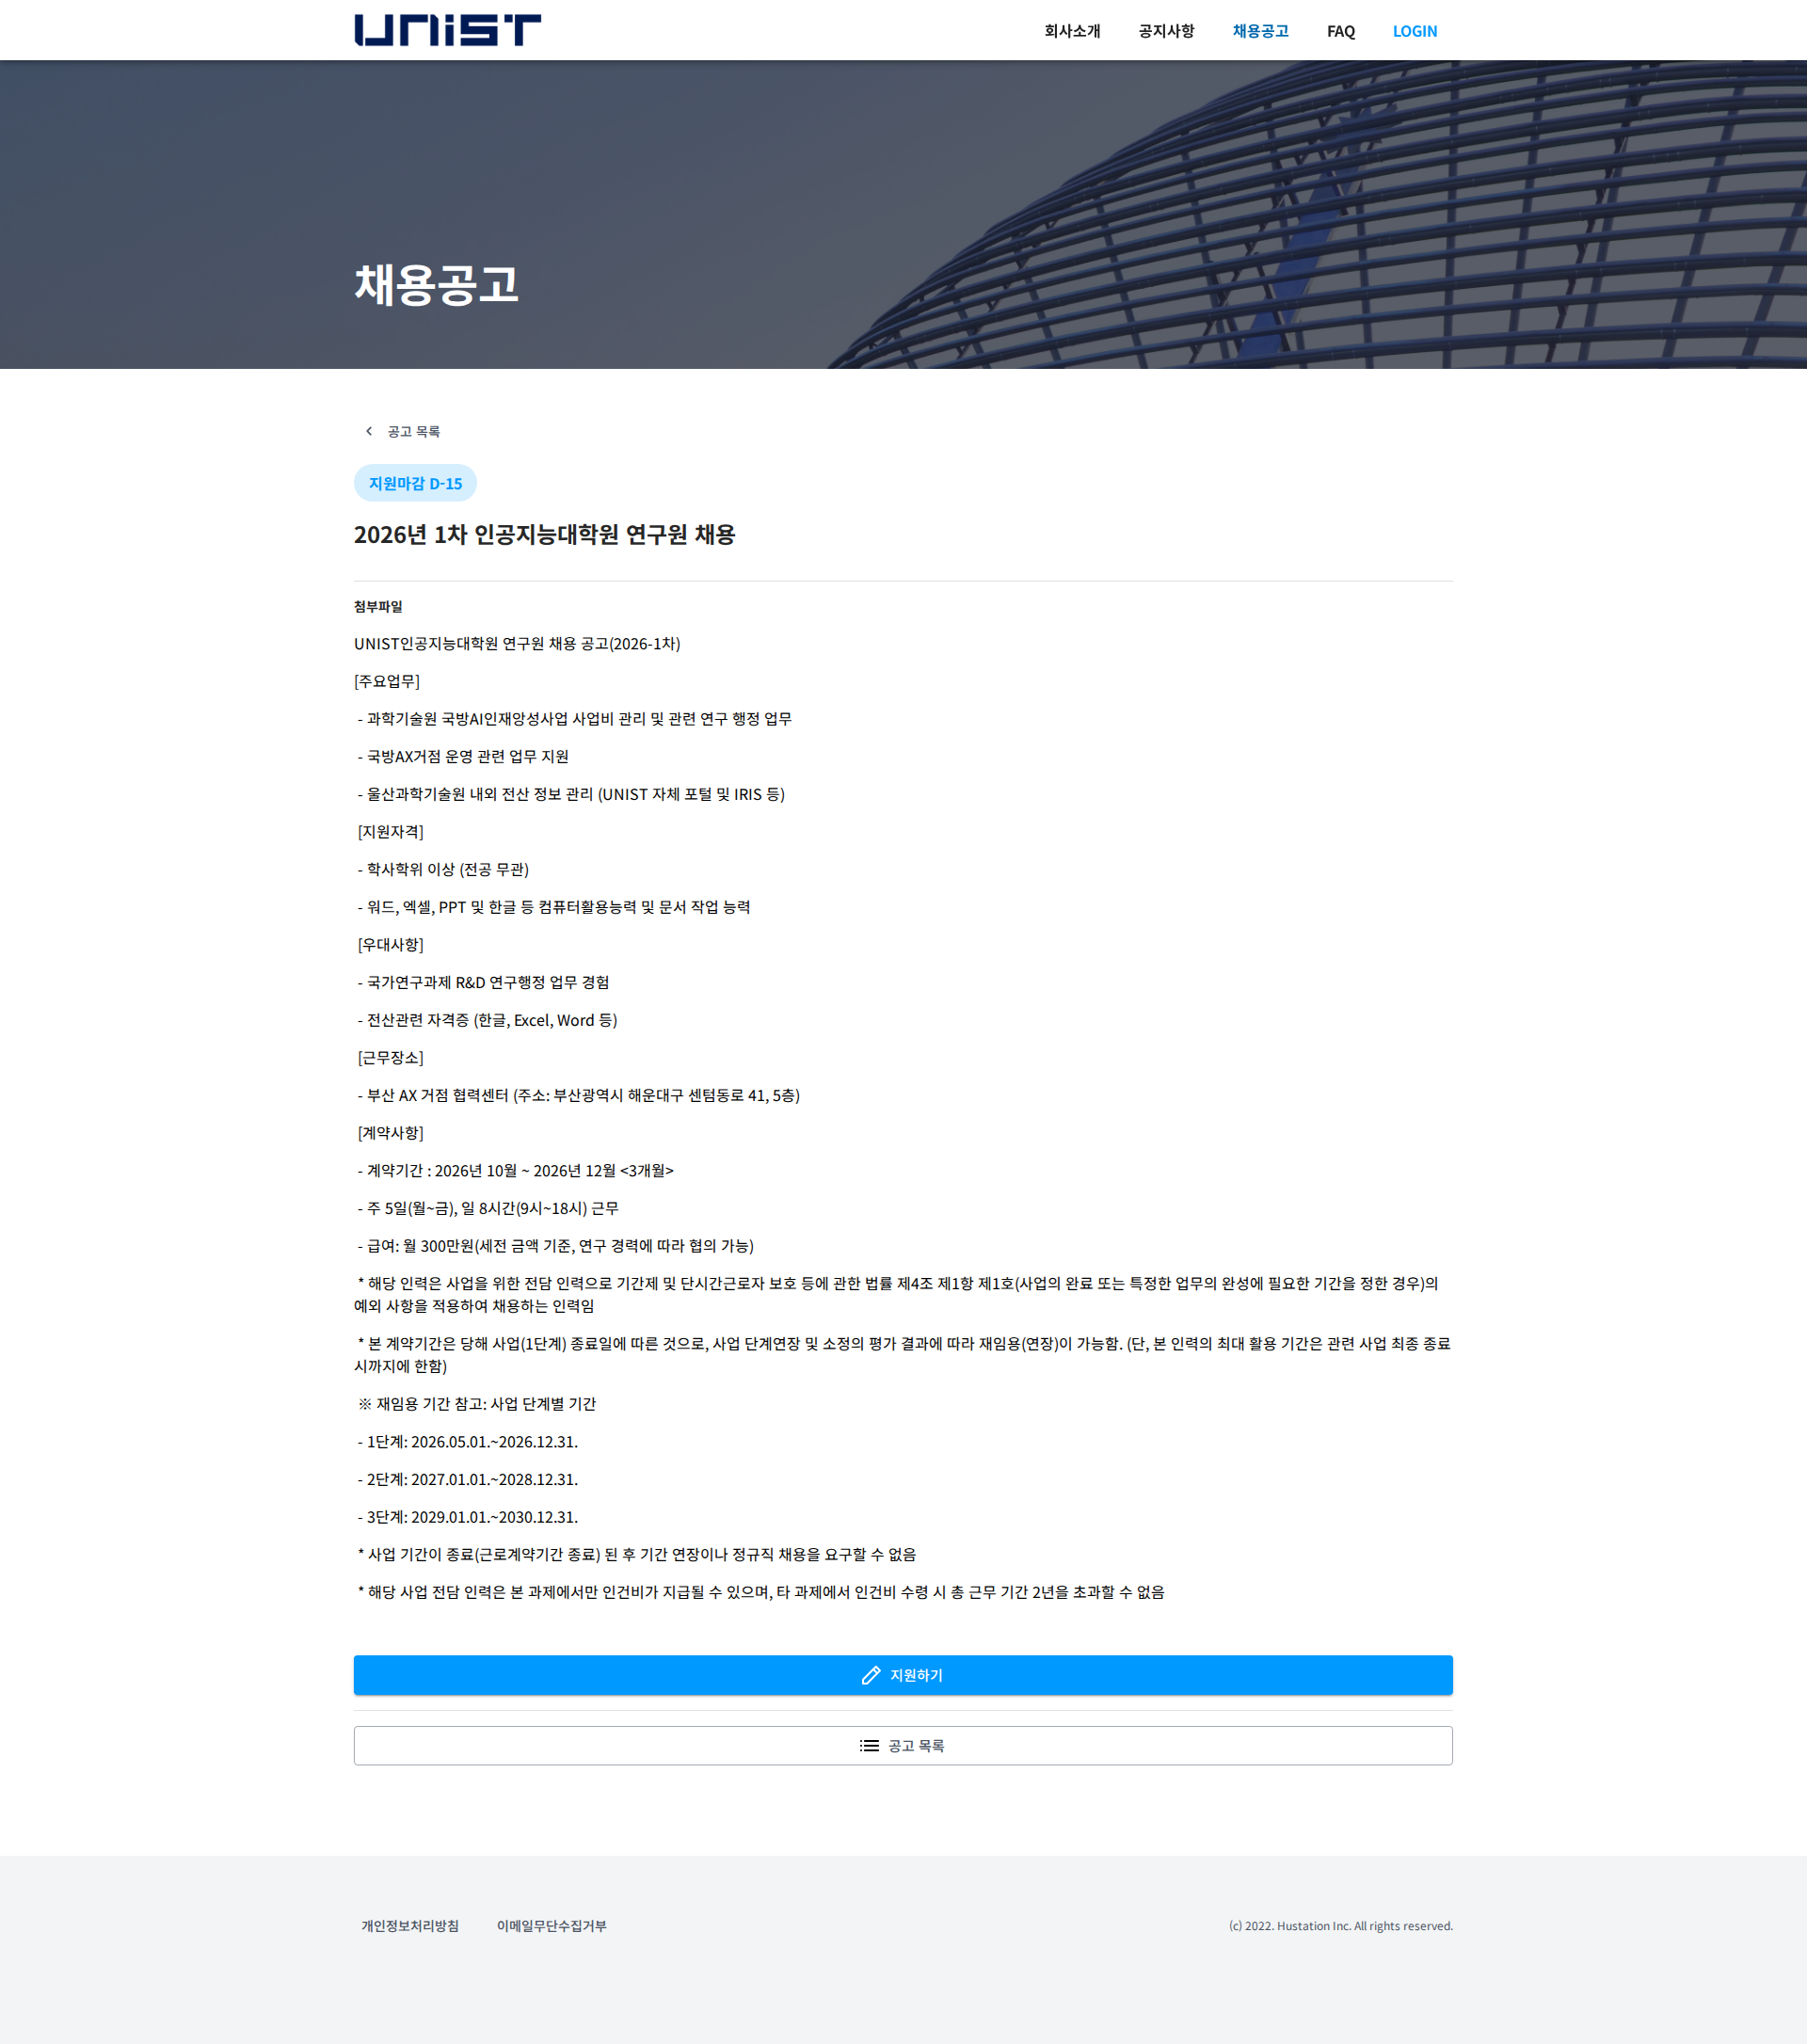Click the pencil icon in 지원하기 button
The width and height of the screenshot is (1807, 2044).
871,1675
